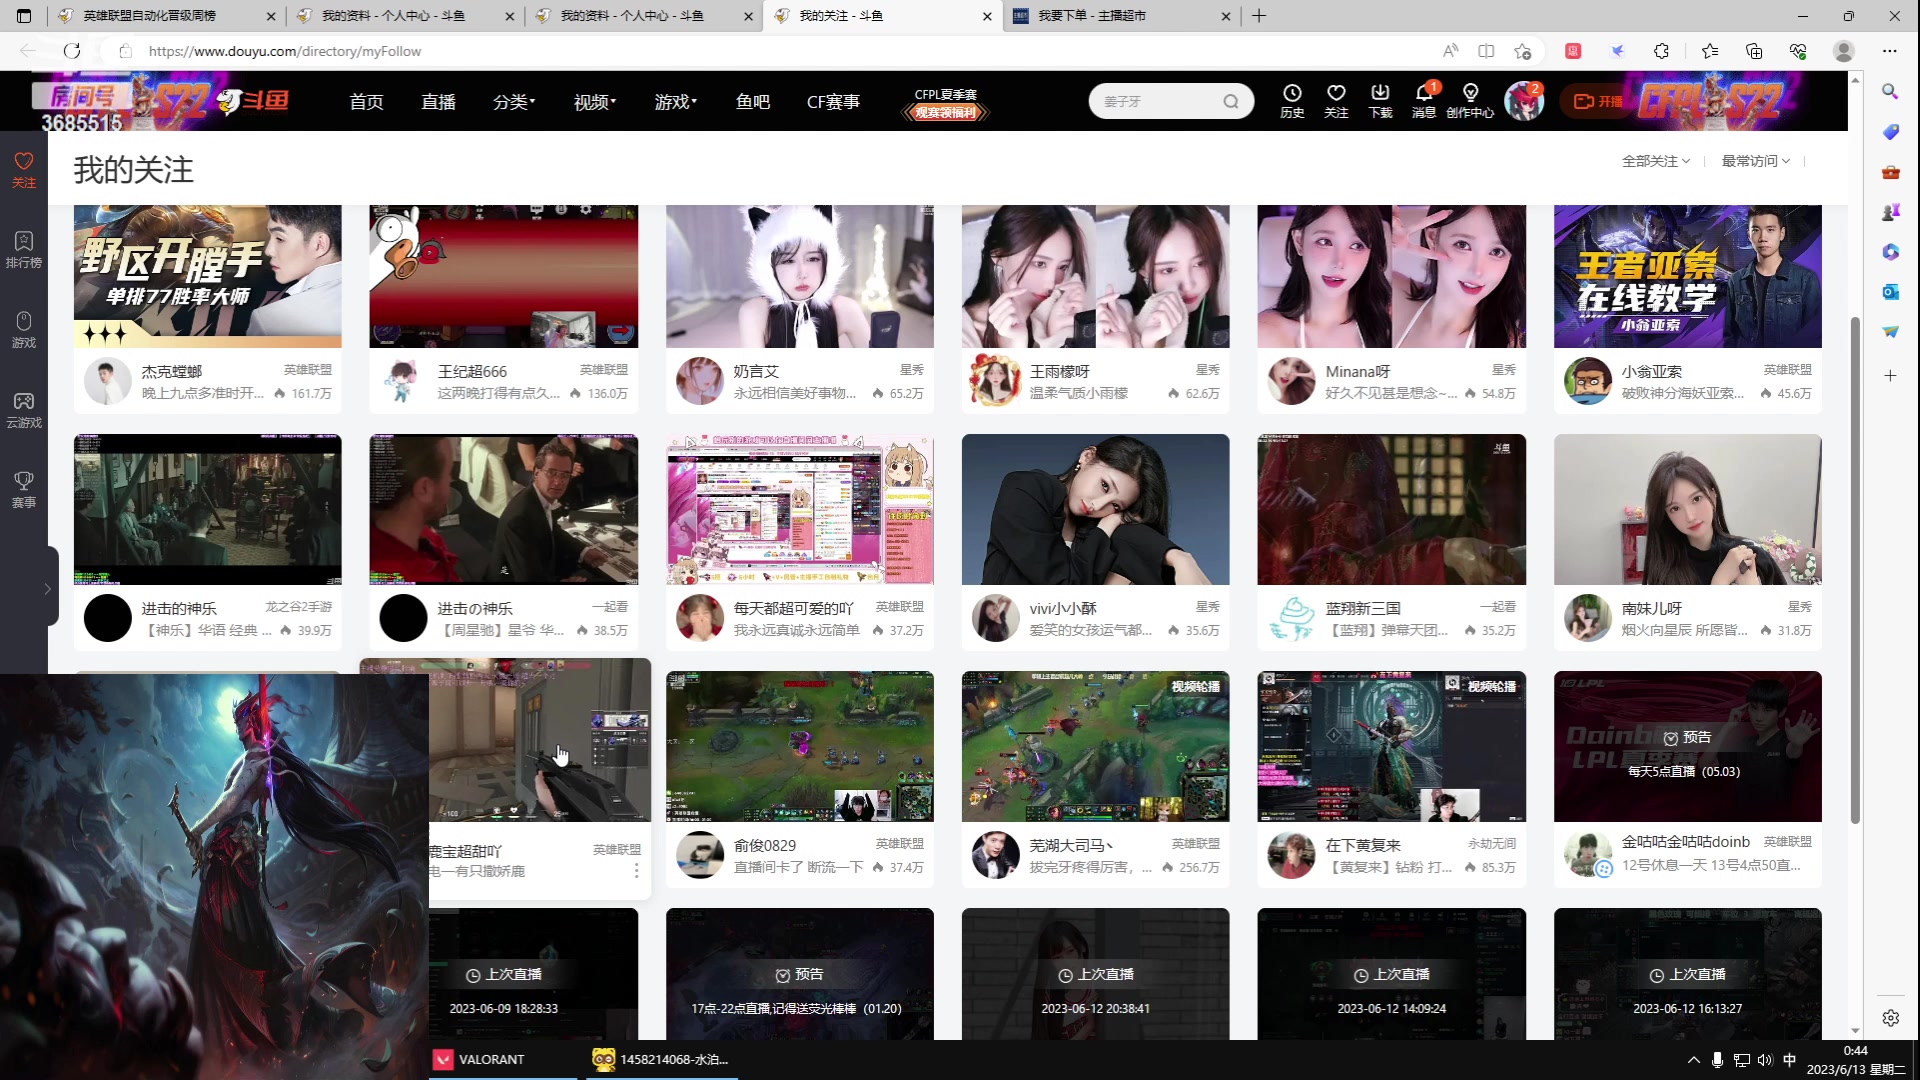
Task: Click the address bar URL
Action: tap(285, 51)
